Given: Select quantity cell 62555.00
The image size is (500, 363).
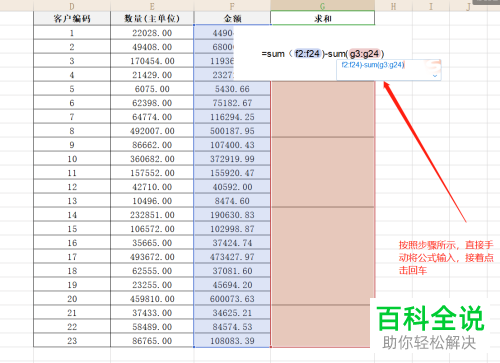Looking at the screenshot, I should click(x=152, y=271).
